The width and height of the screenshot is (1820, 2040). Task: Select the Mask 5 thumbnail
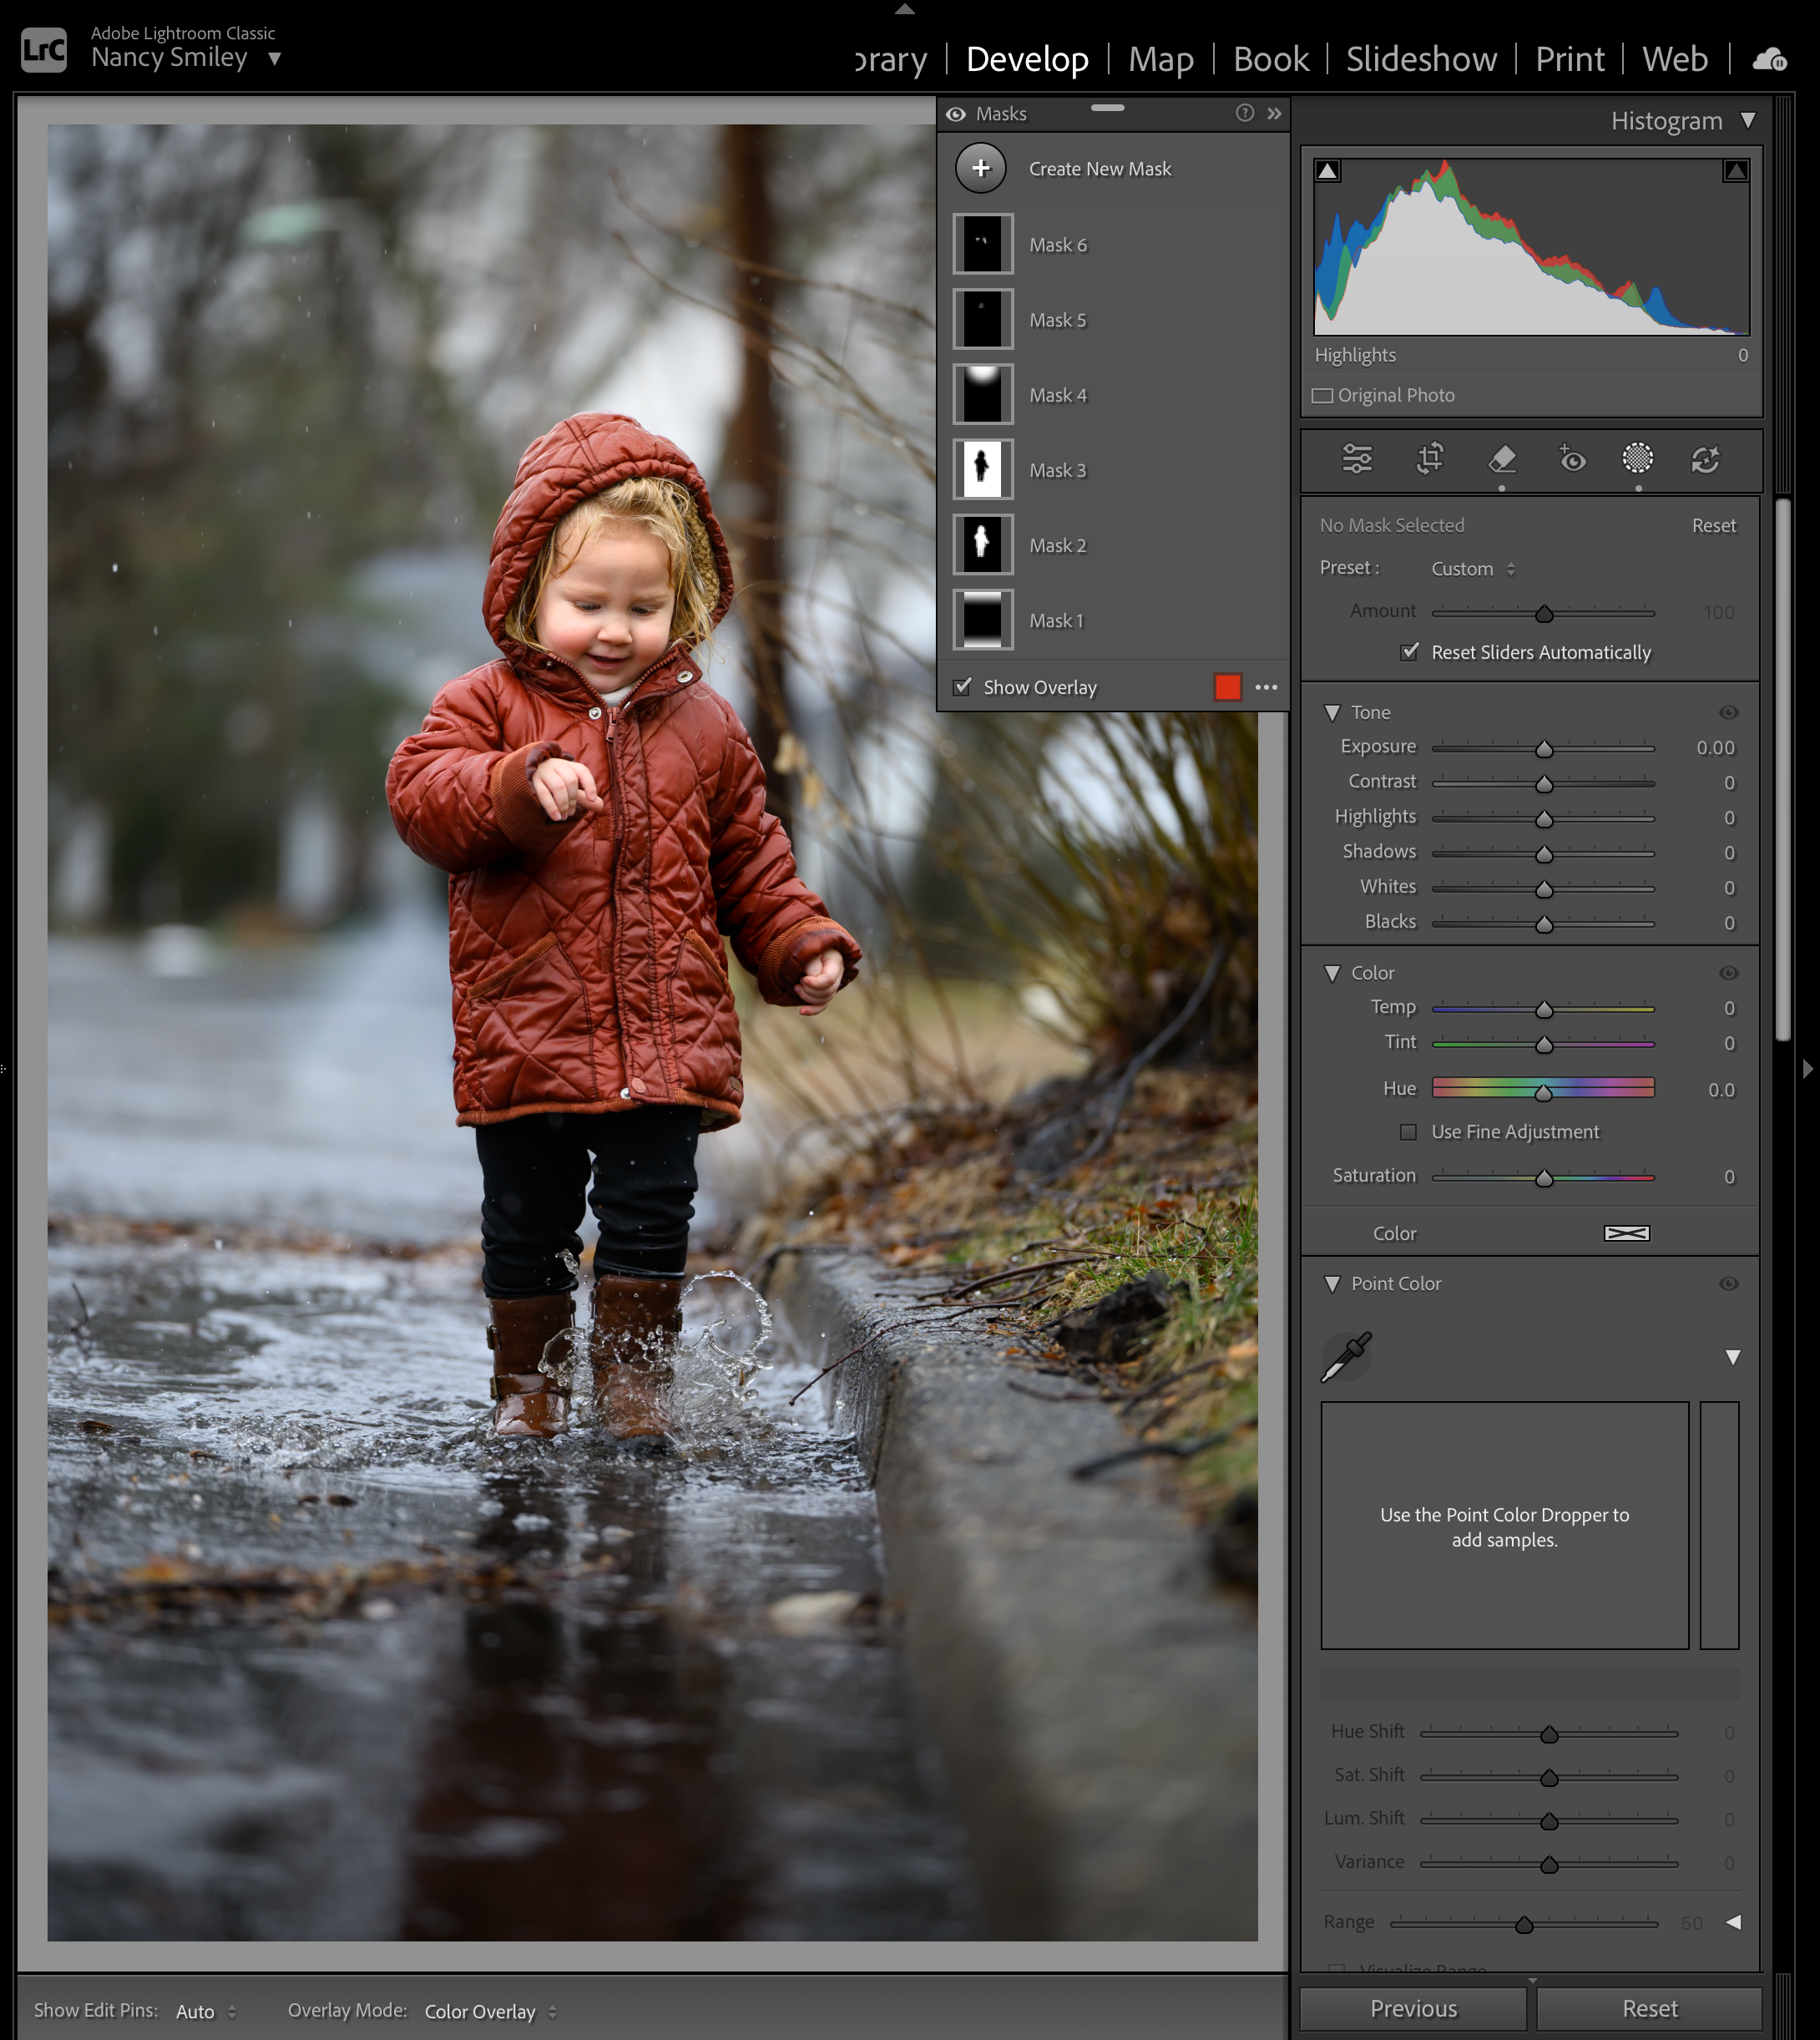(x=982, y=319)
